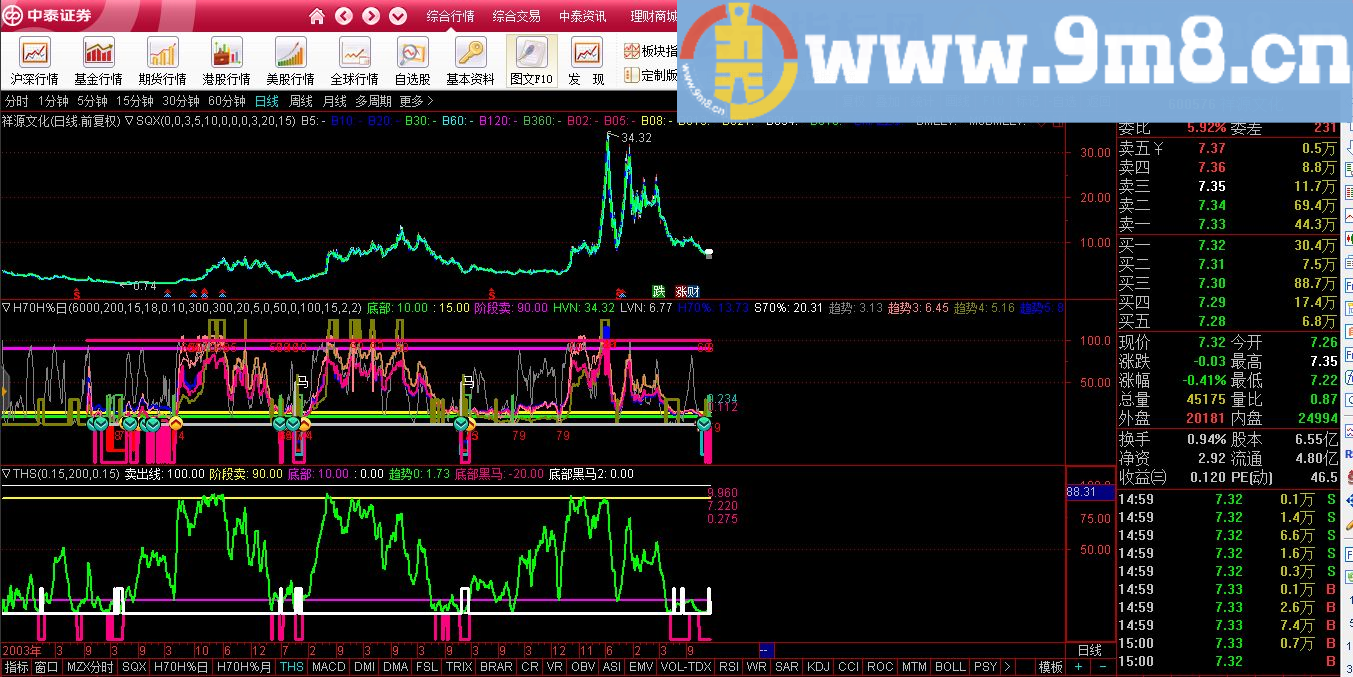The width and height of the screenshot is (1353, 677).
Task: Switch indicator to BOLL
Action: pyautogui.click(x=950, y=667)
